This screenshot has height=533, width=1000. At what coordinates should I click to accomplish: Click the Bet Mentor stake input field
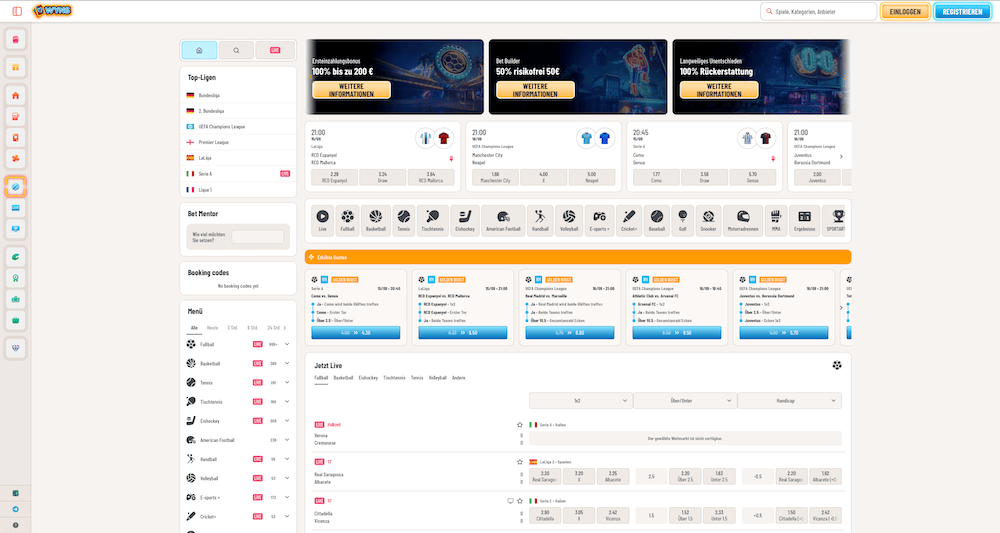click(257, 237)
